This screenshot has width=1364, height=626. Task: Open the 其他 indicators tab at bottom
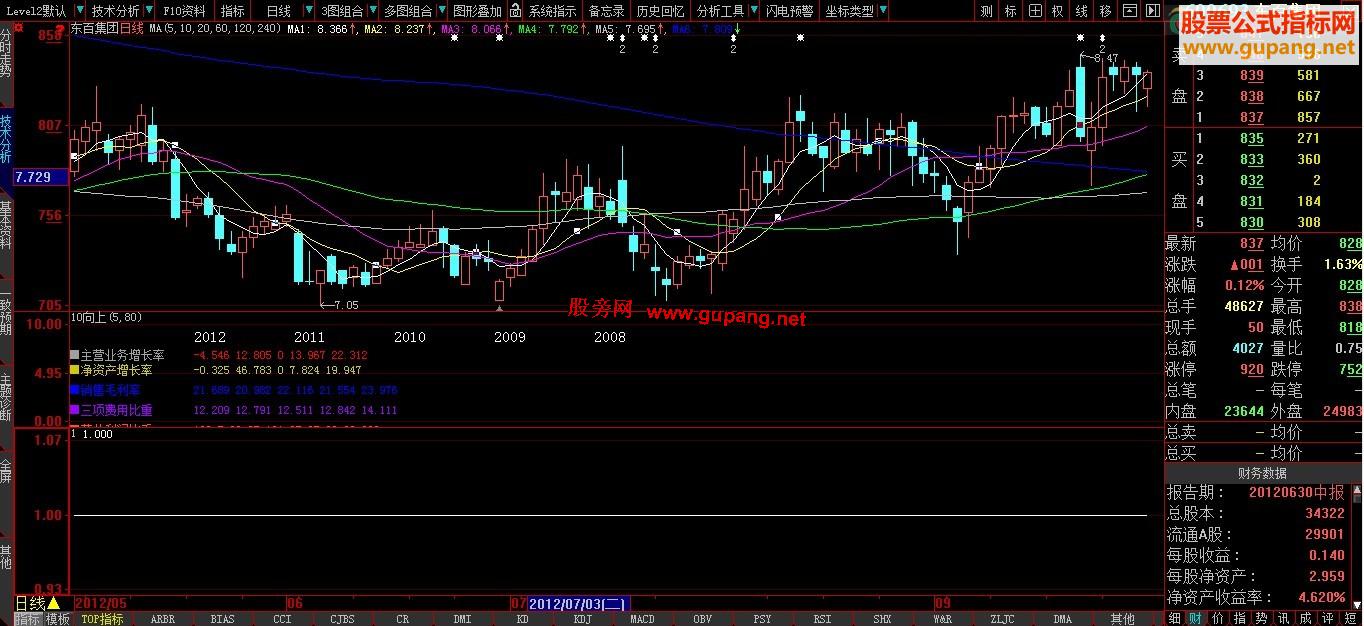point(1123,619)
